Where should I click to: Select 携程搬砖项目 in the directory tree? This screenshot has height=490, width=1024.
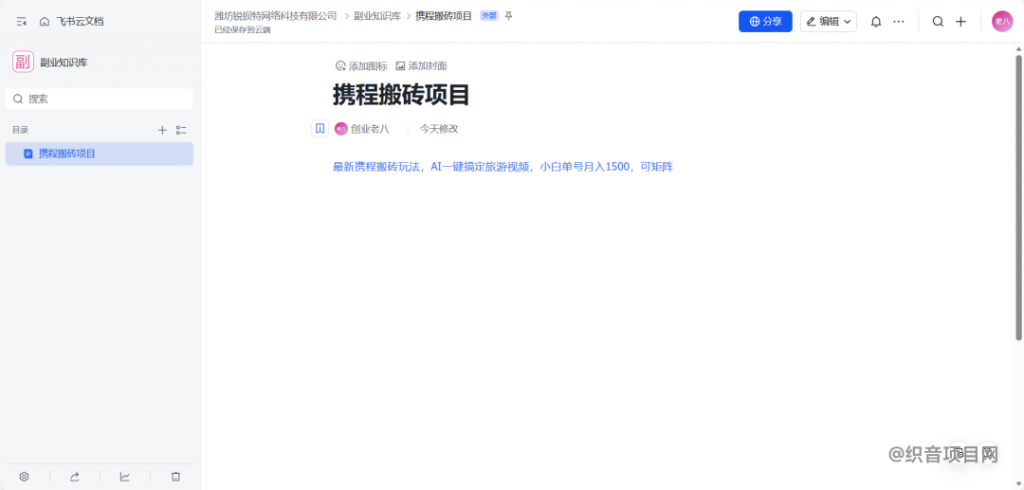[99, 154]
